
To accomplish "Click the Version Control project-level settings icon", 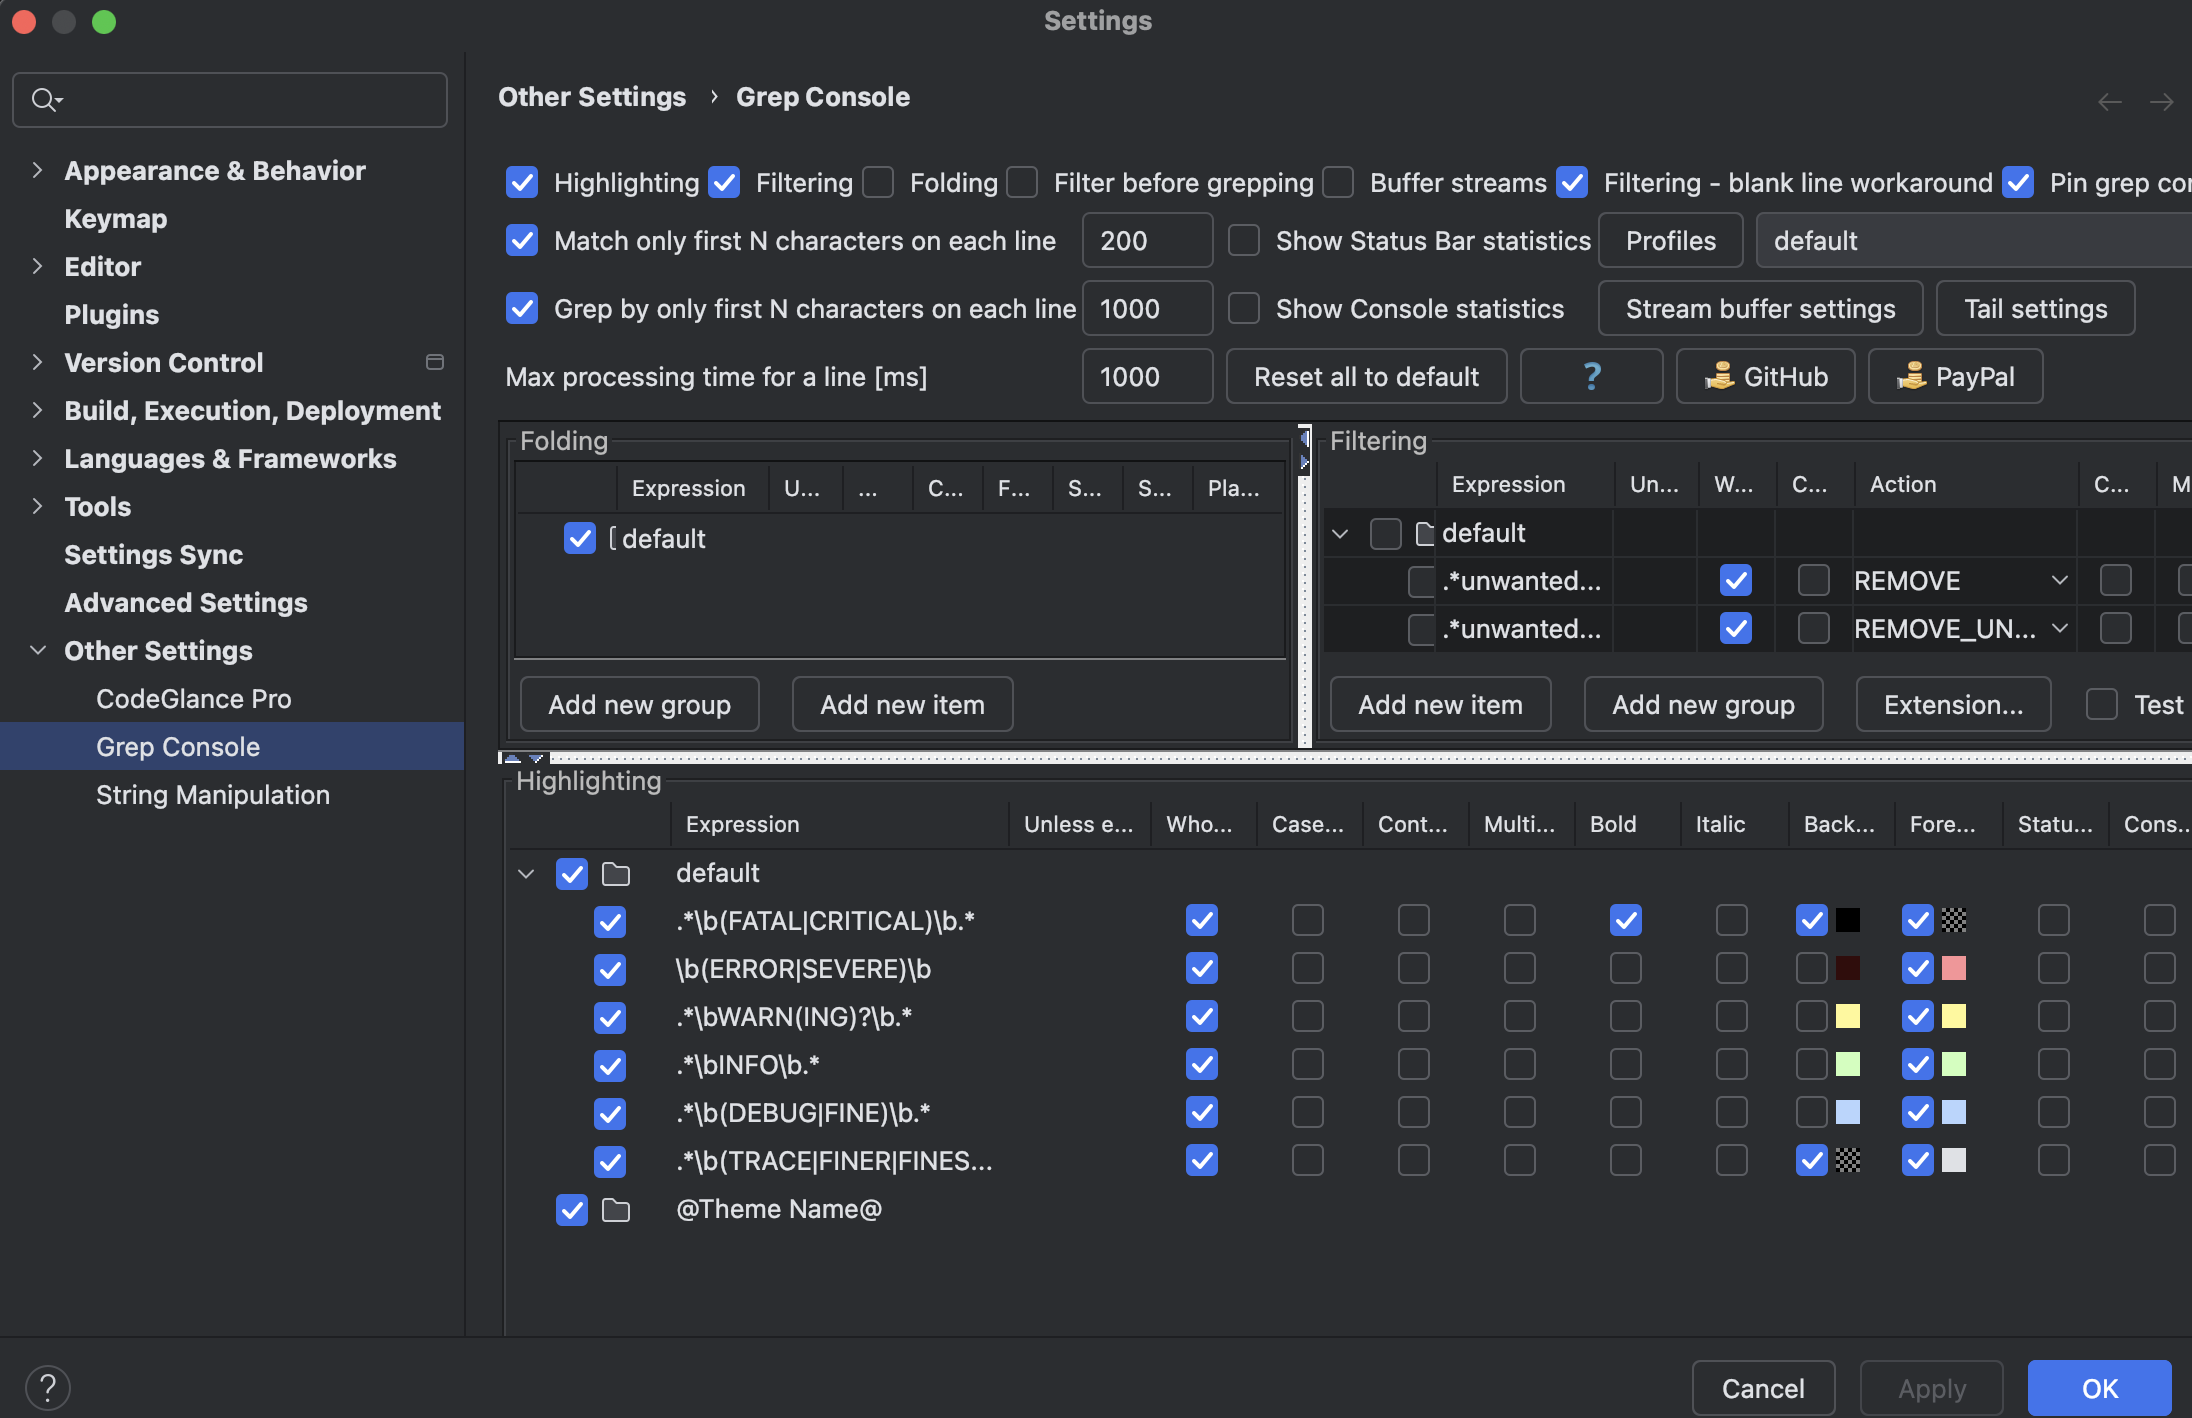I will pyautogui.click(x=435, y=363).
